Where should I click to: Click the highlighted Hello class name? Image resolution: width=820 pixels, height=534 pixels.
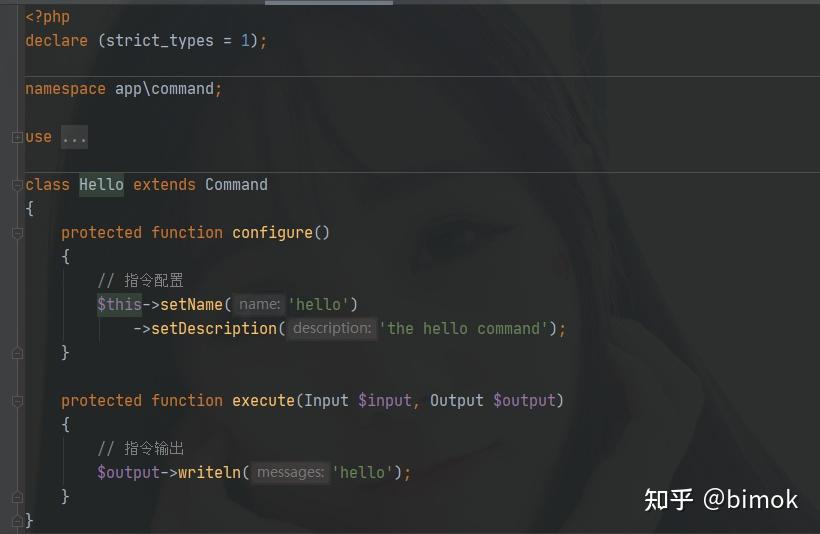101,185
